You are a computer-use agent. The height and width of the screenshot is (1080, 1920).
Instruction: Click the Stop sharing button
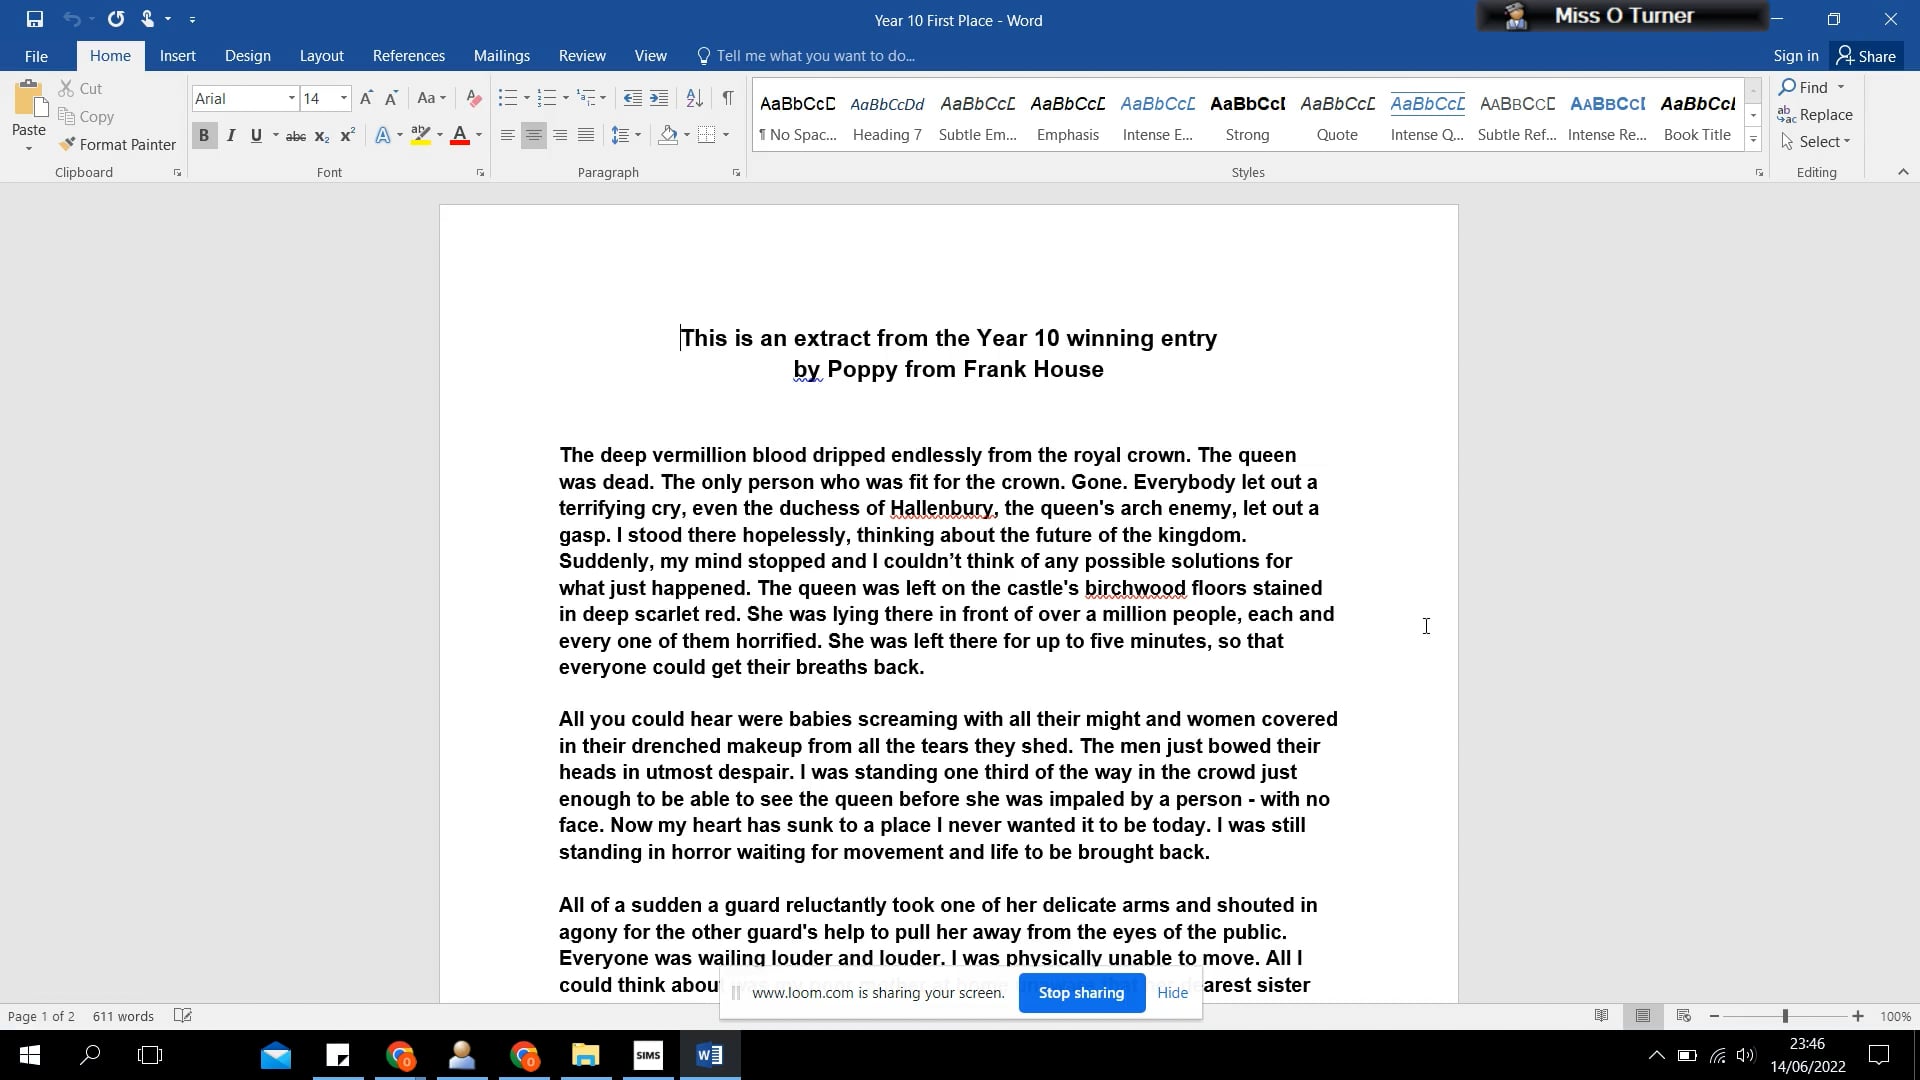click(x=1081, y=993)
